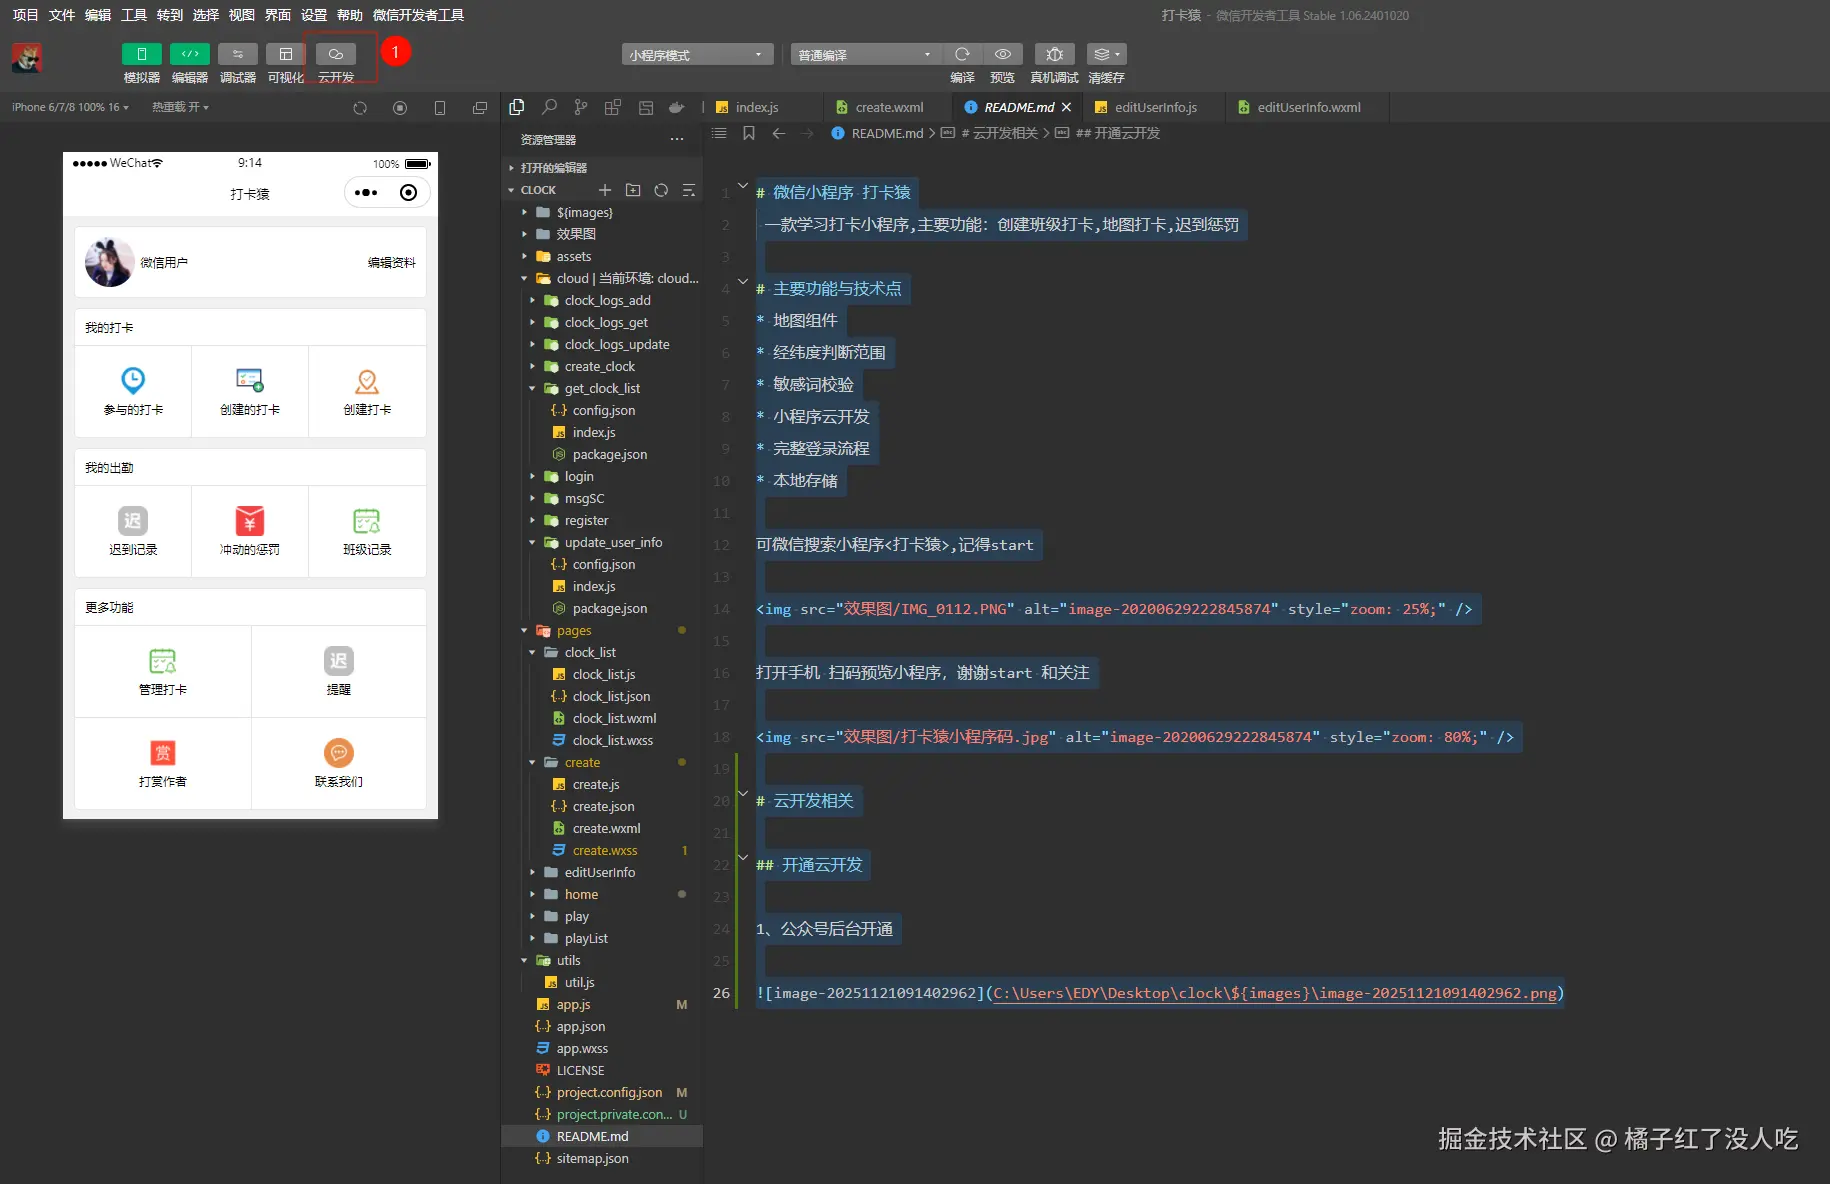The width and height of the screenshot is (1830, 1184).
Task: Close the README.md tab
Action: coord(1066,107)
